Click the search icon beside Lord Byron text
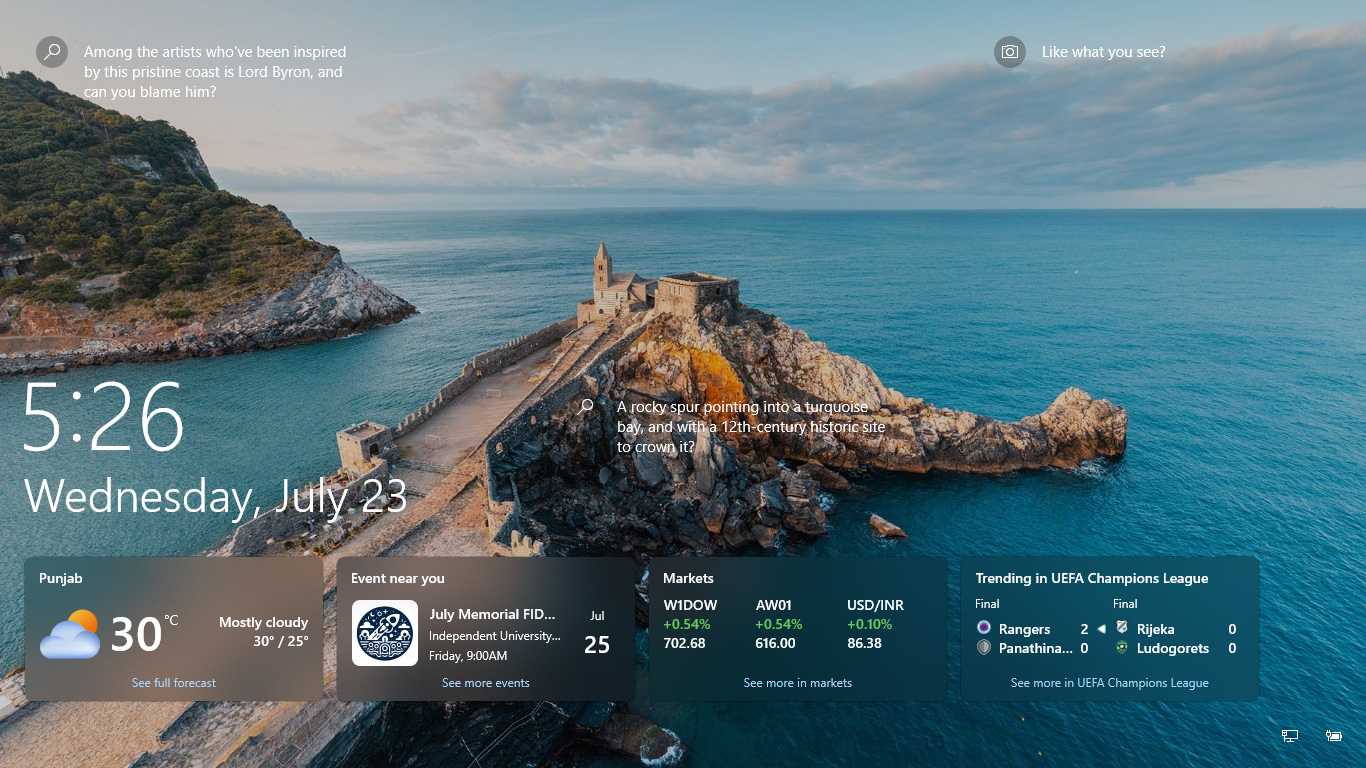Screen dimensions: 1366x768 click(52, 52)
